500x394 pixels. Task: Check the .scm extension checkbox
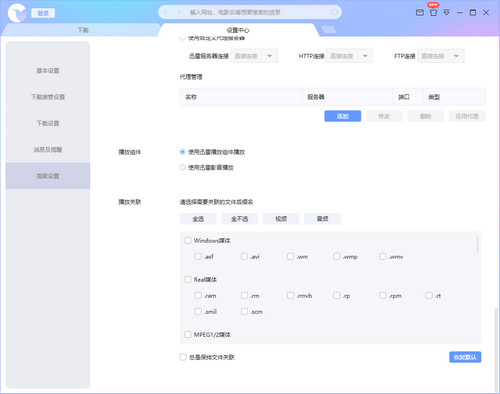pyautogui.click(x=244, y=311)
